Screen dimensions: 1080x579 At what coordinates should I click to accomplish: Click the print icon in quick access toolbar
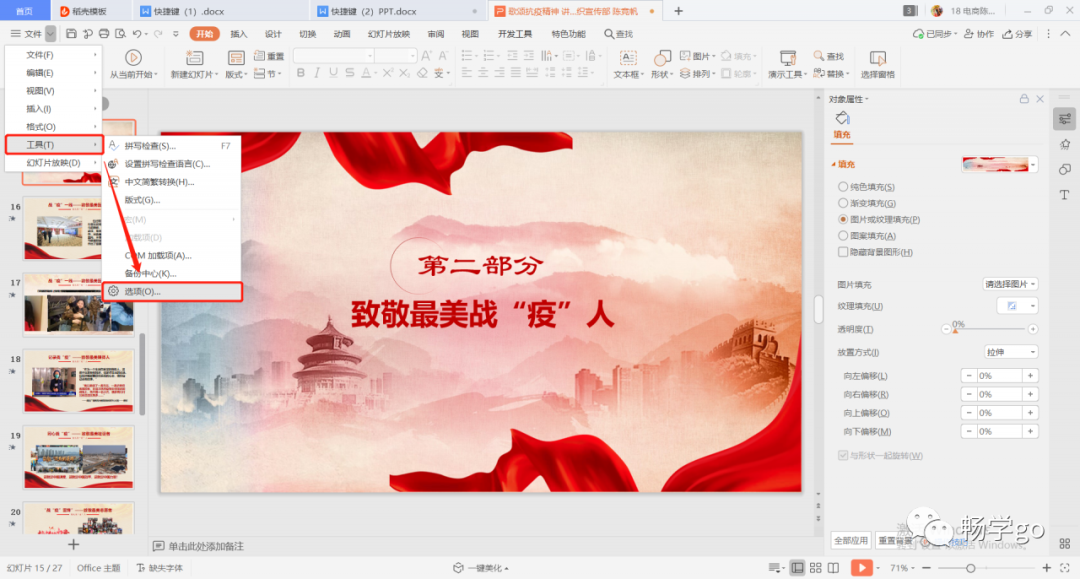104,33
